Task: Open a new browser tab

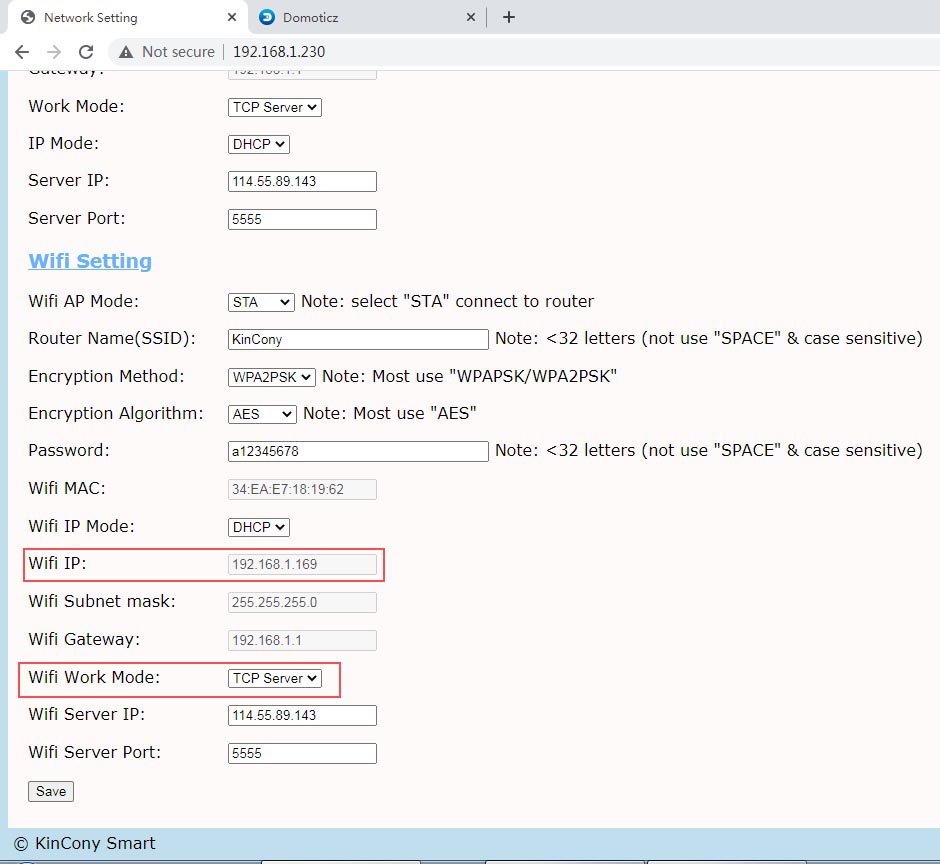Action: point(508,17)
